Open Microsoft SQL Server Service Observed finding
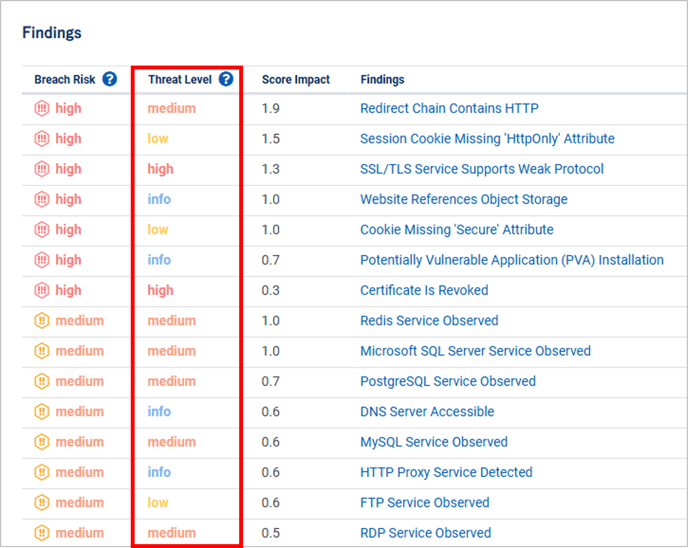 [475, 351]
